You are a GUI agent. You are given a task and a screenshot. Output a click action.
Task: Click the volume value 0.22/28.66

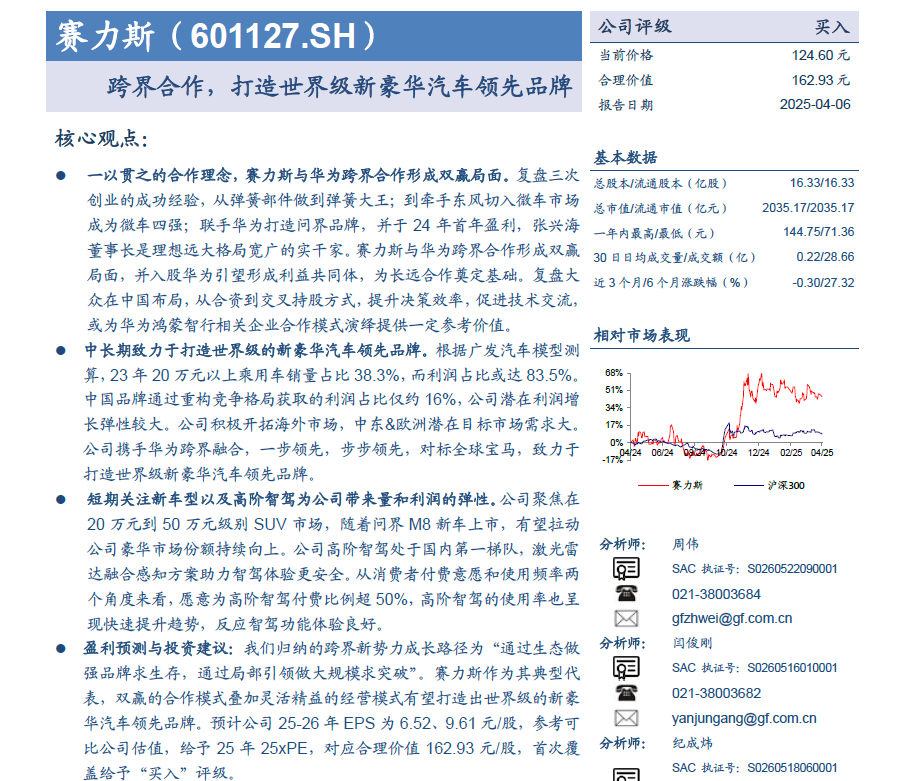point(825,257)
